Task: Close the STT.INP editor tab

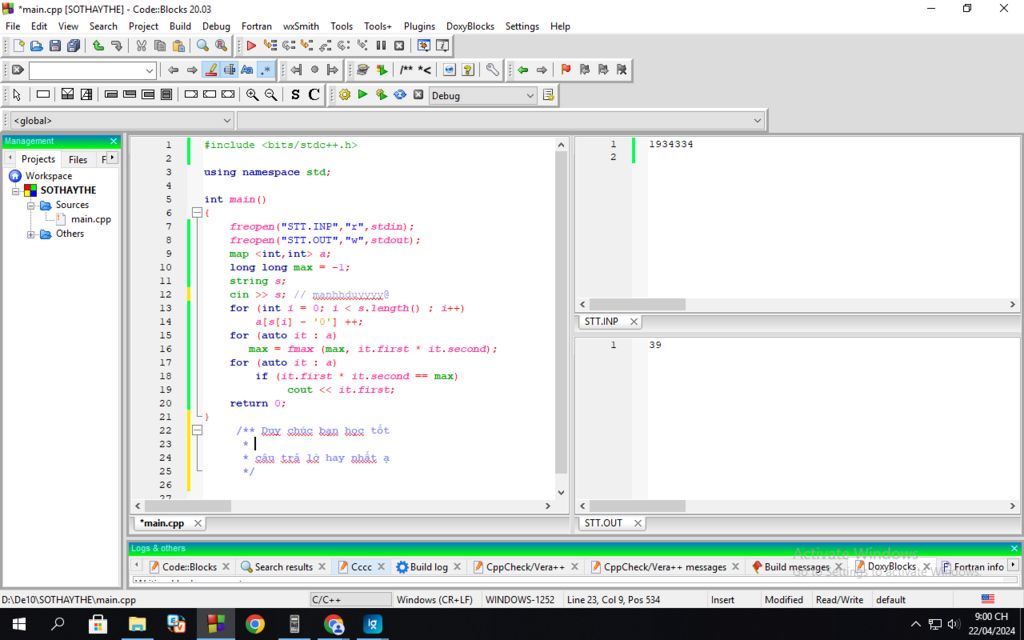Action: pyautogui.click(x=633, y=321)
